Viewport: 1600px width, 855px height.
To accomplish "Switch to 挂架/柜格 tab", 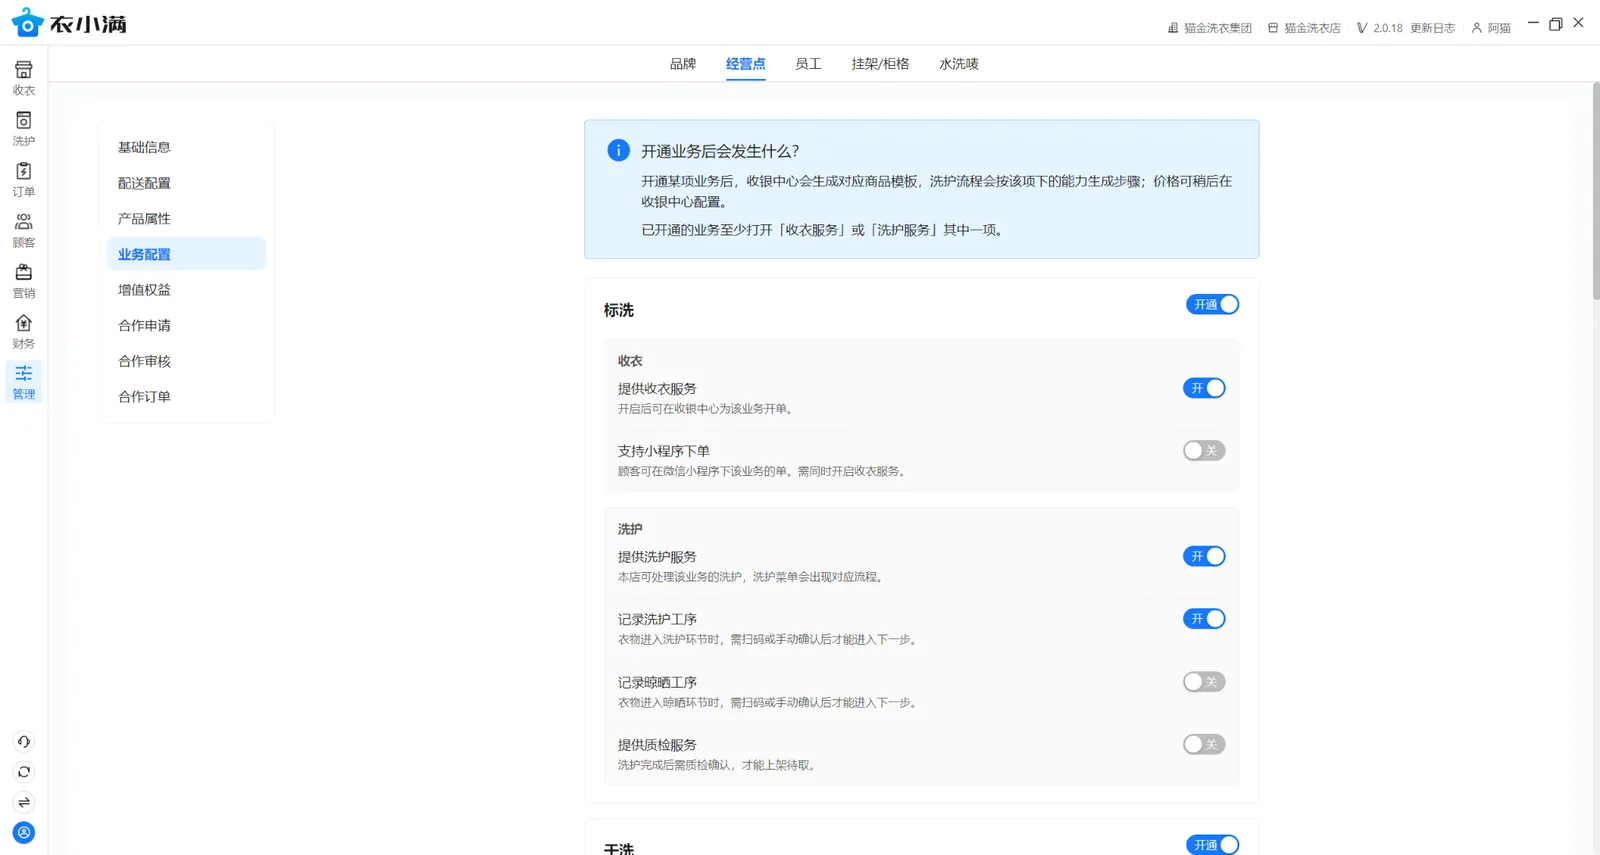I will pos(880,64).
